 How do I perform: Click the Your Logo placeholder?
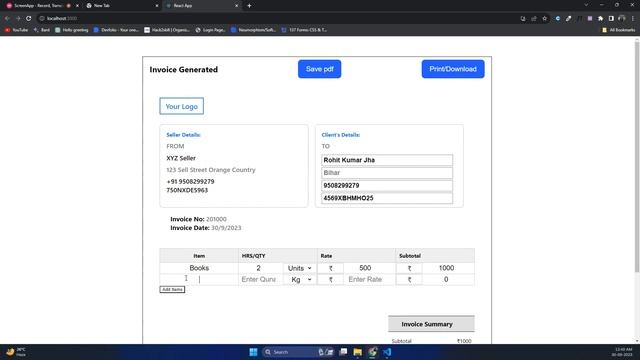tap(182, 106)
